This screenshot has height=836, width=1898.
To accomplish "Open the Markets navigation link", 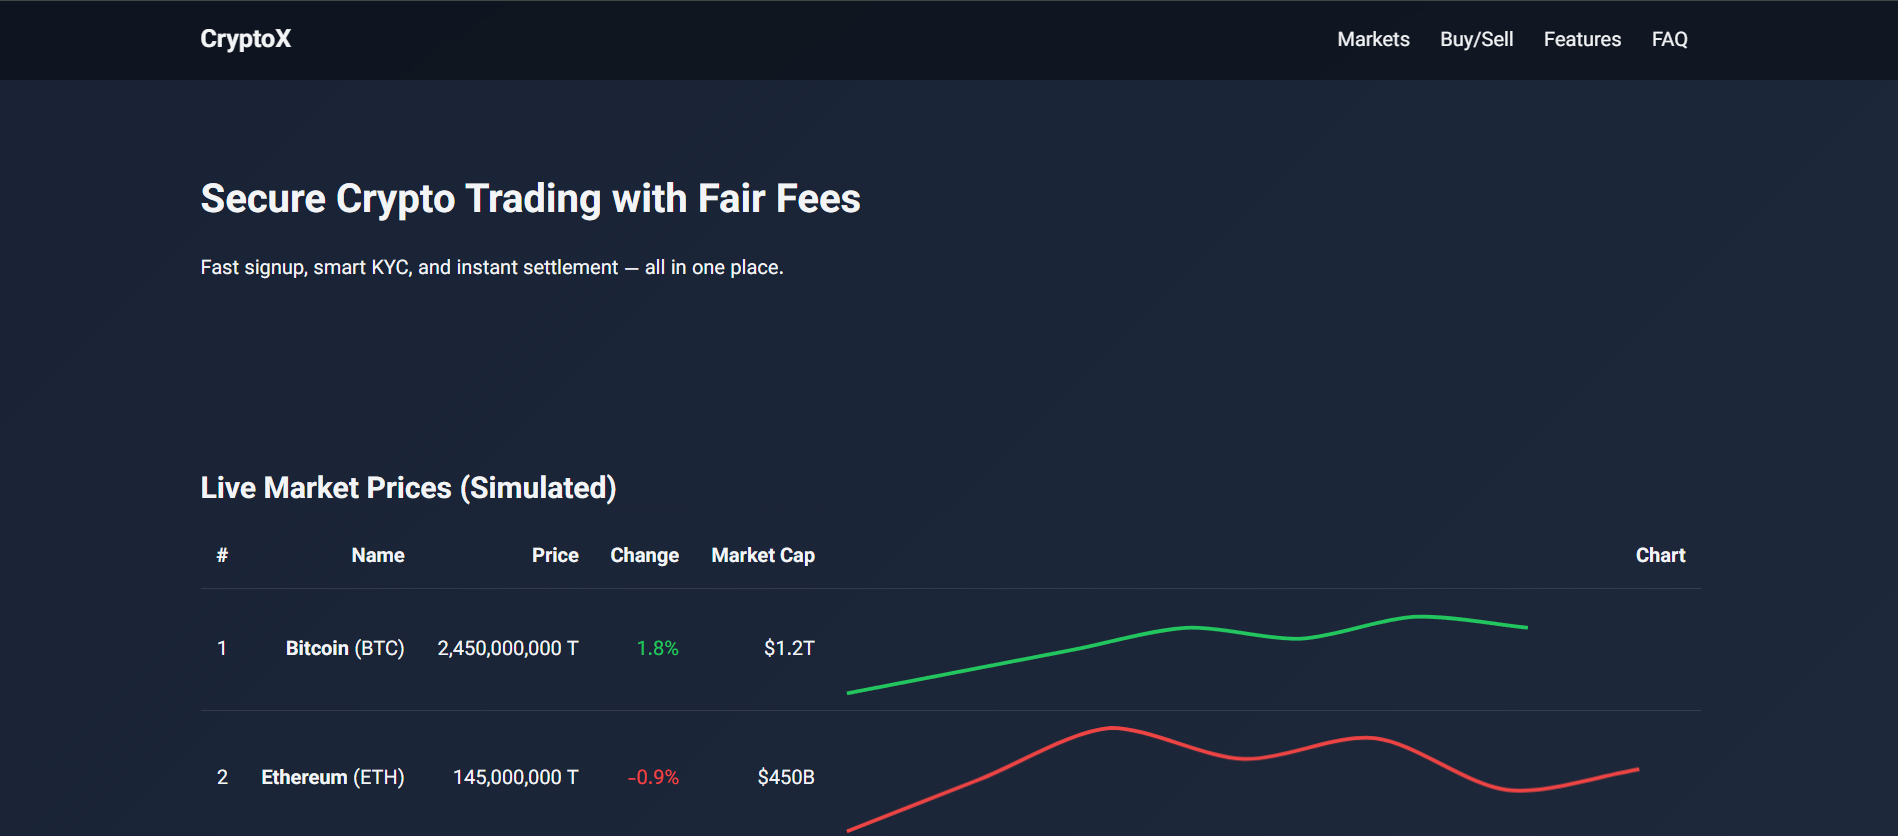I will tap(1373, 39).
